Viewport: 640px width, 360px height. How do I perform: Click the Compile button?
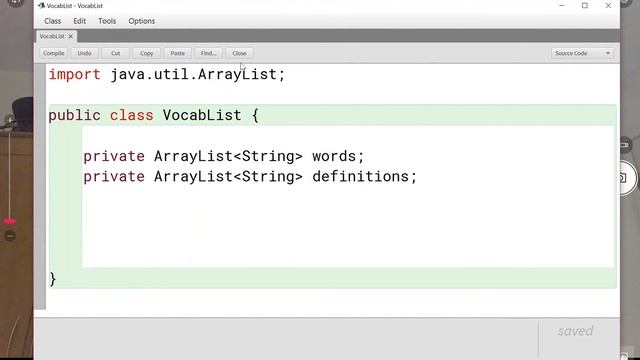tap(53, 53)
